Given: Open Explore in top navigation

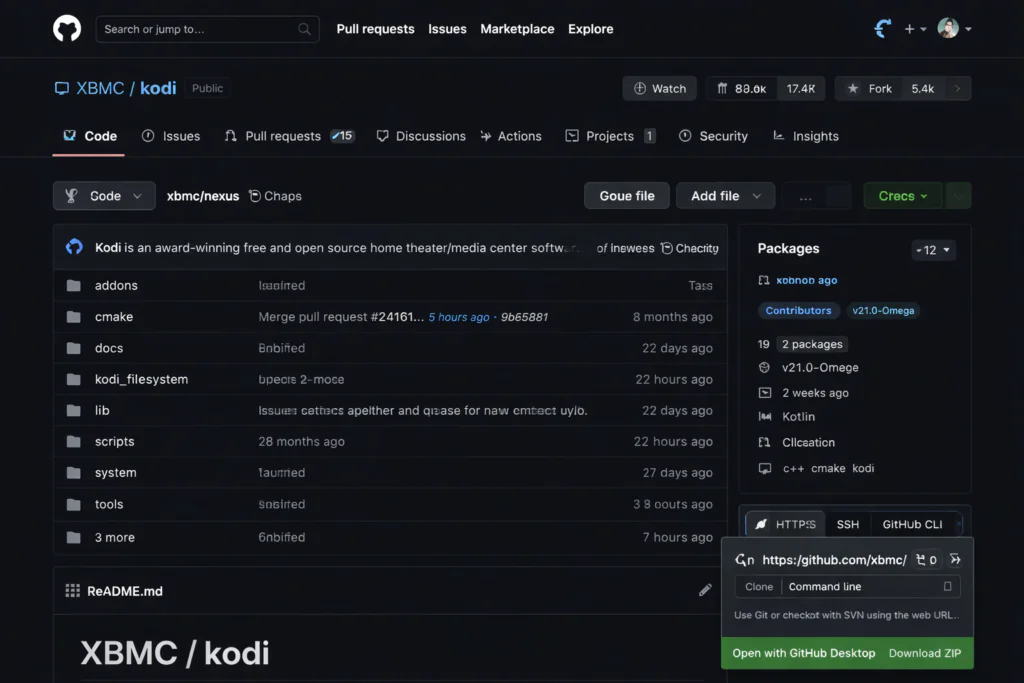Looking at the screenshot, I should click(590, 29).
